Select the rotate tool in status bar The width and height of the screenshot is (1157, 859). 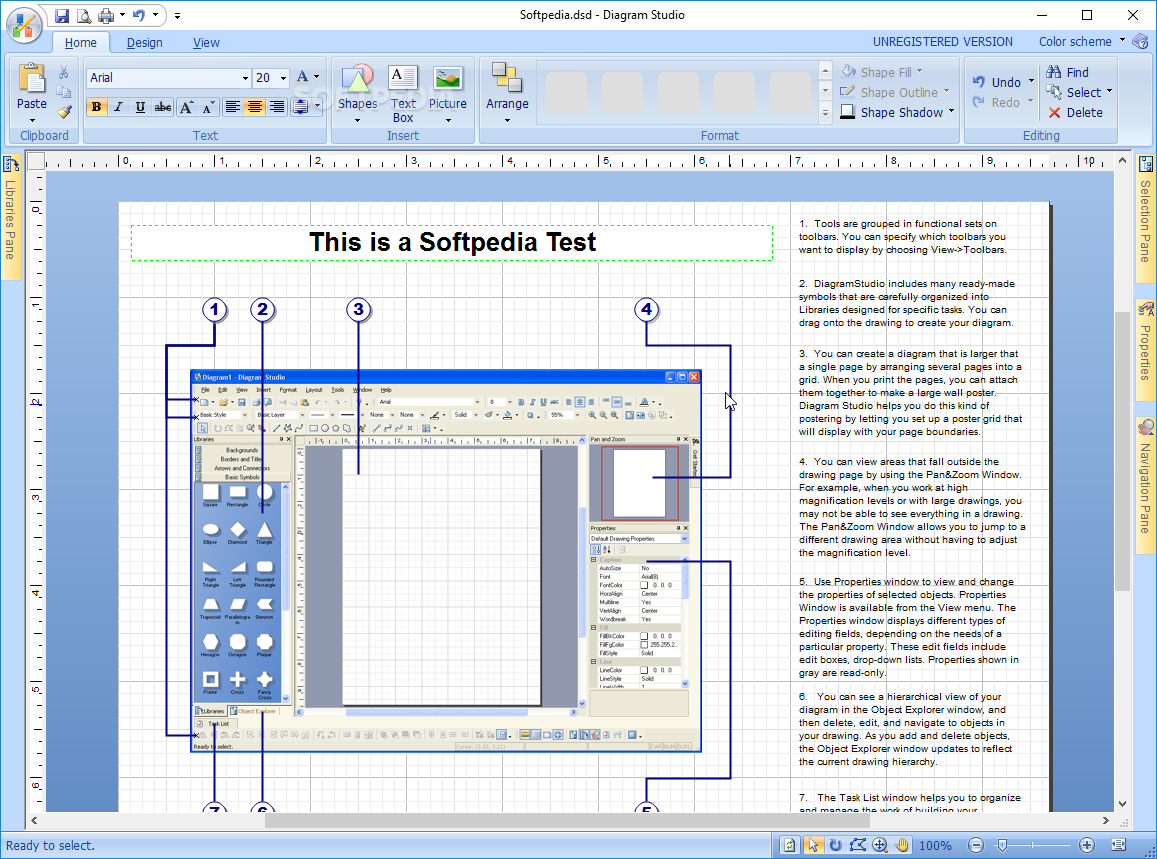pyautogui.click(x=835, y=845)
